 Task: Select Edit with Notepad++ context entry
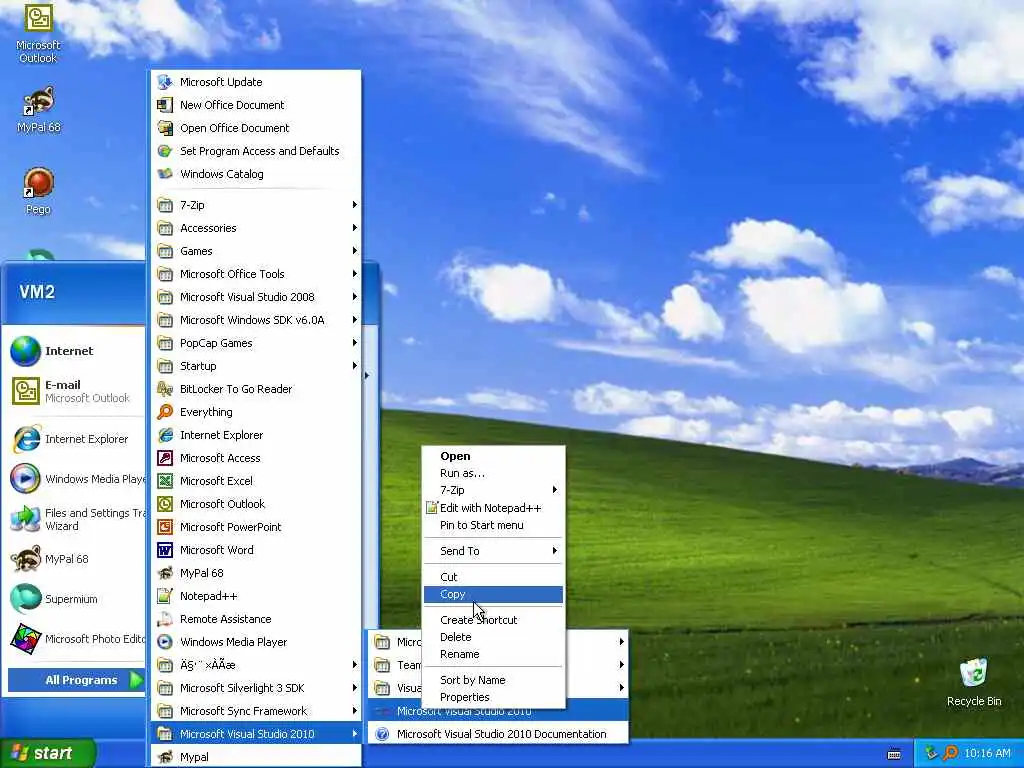click(x=493, y=507)
